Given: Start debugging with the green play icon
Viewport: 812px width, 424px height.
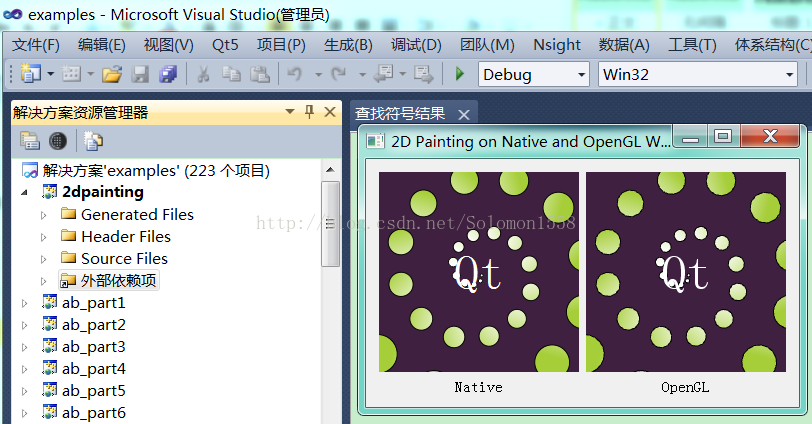Looking at the screenshot, I should pos(459,74).
